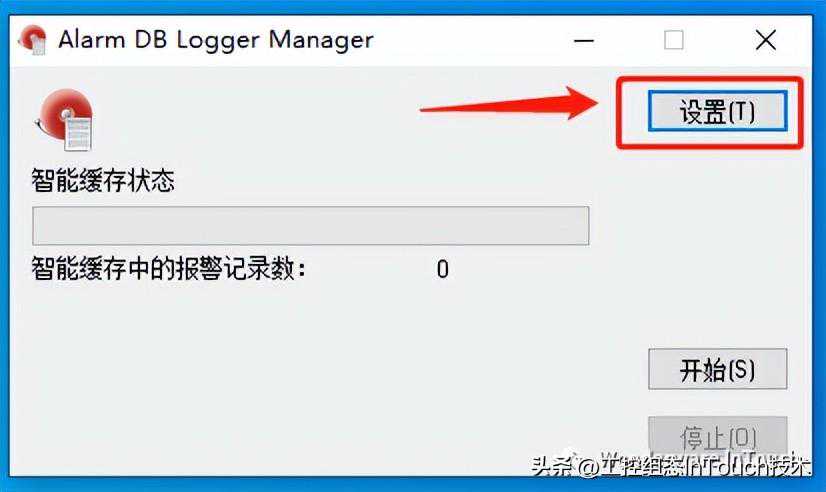
Task: Maximize the Alarm DB Logger Manager window
Action: (674, 40)
